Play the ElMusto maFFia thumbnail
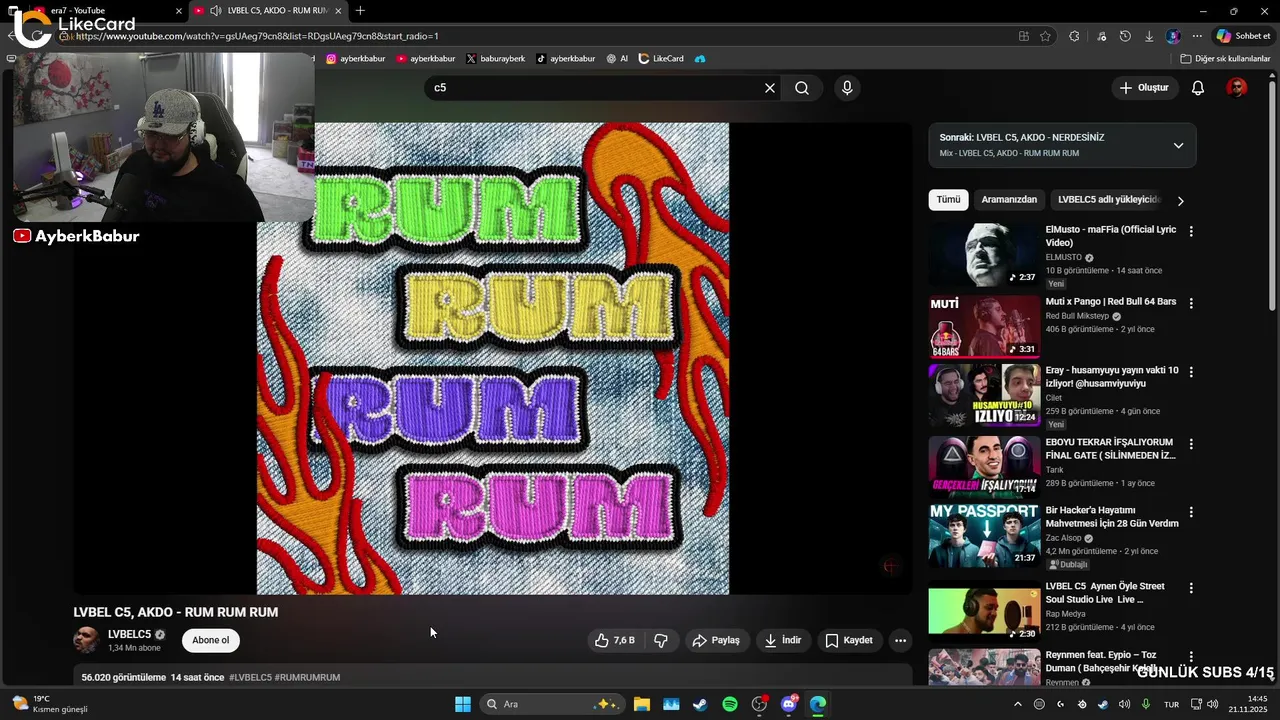Viewport: 1280px width, 720px height. 984,254
